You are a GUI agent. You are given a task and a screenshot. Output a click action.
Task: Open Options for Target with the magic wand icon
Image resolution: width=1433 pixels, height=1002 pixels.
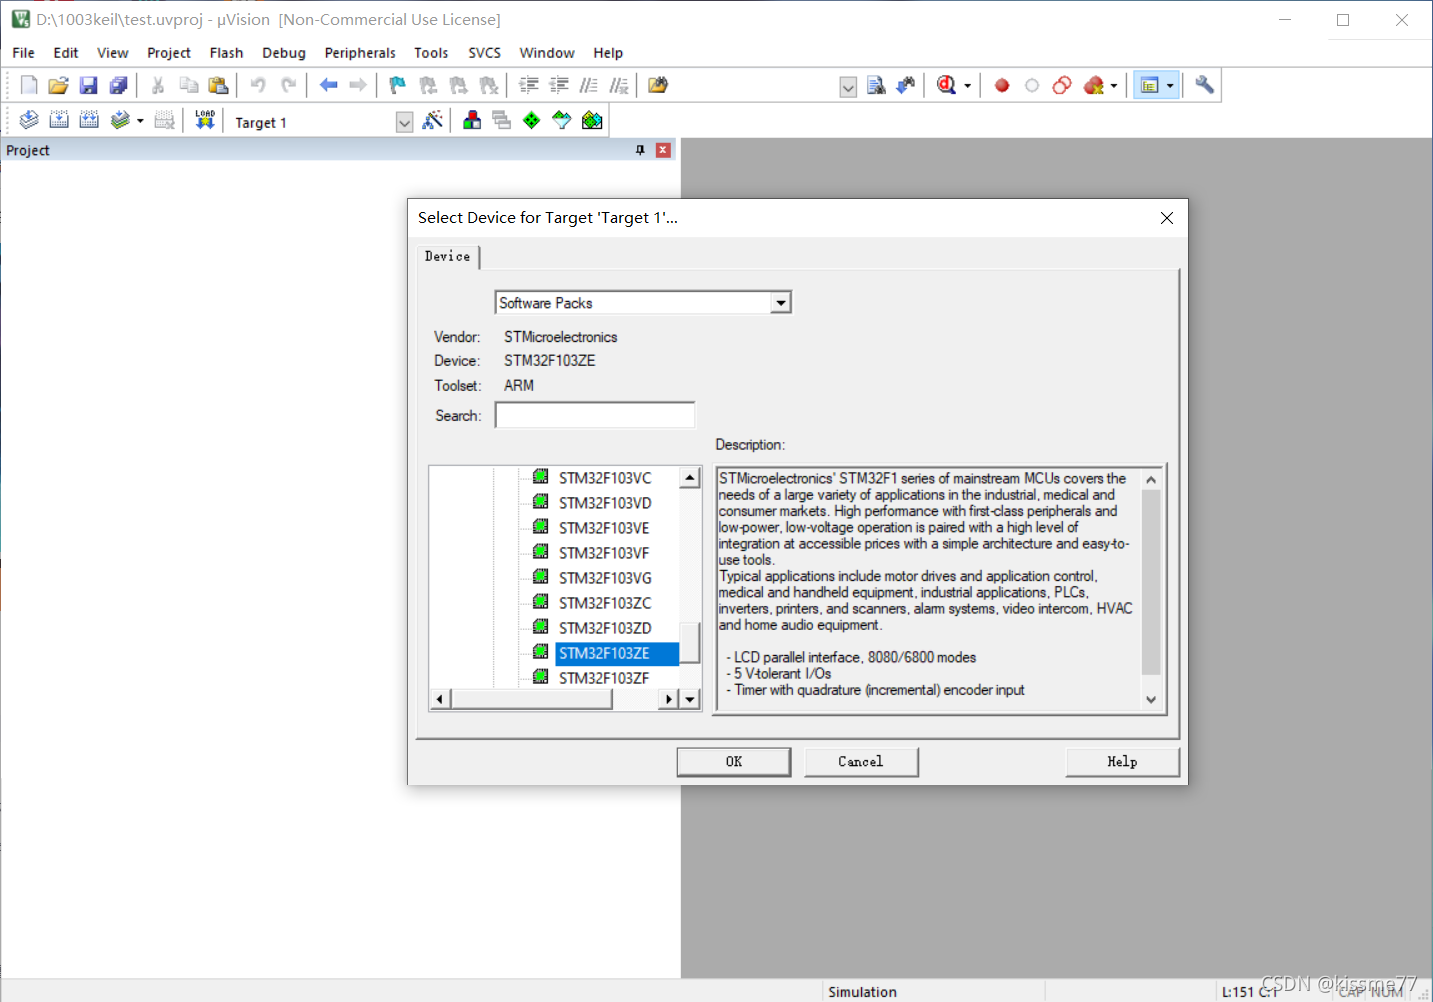coord(432,121)
